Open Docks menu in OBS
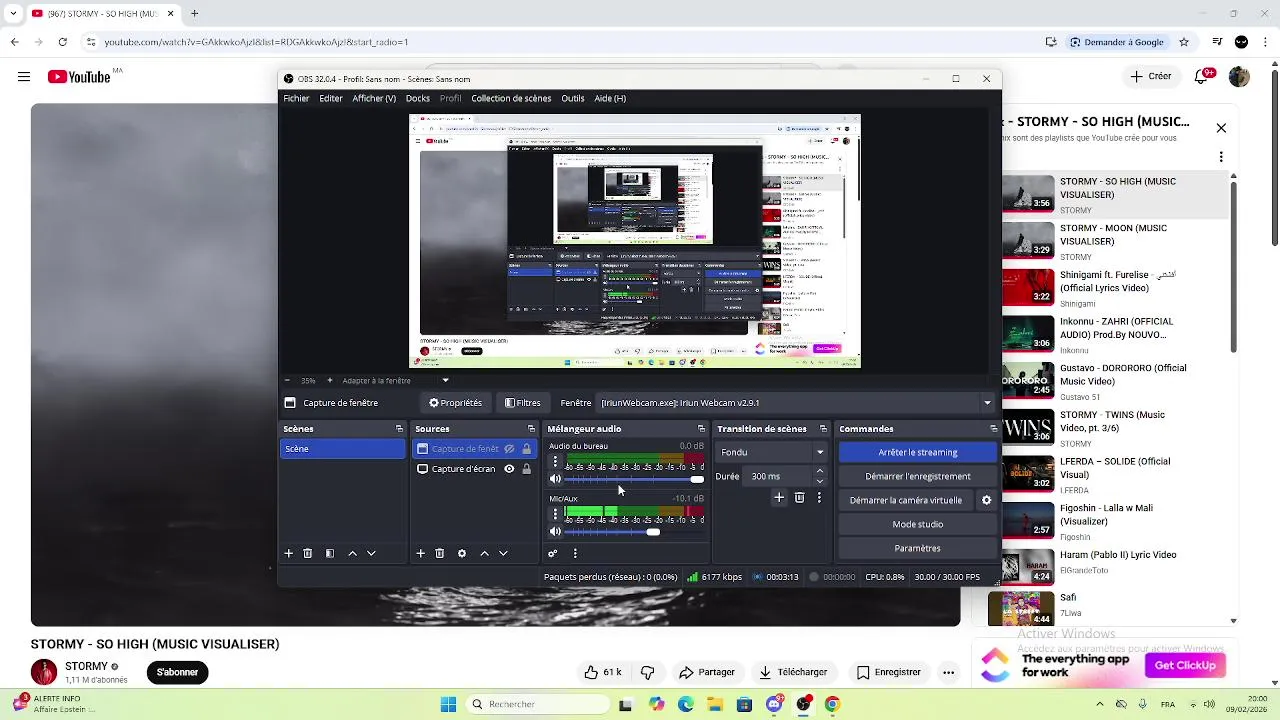Screen dimensions: 1280x720 point(418,98)
